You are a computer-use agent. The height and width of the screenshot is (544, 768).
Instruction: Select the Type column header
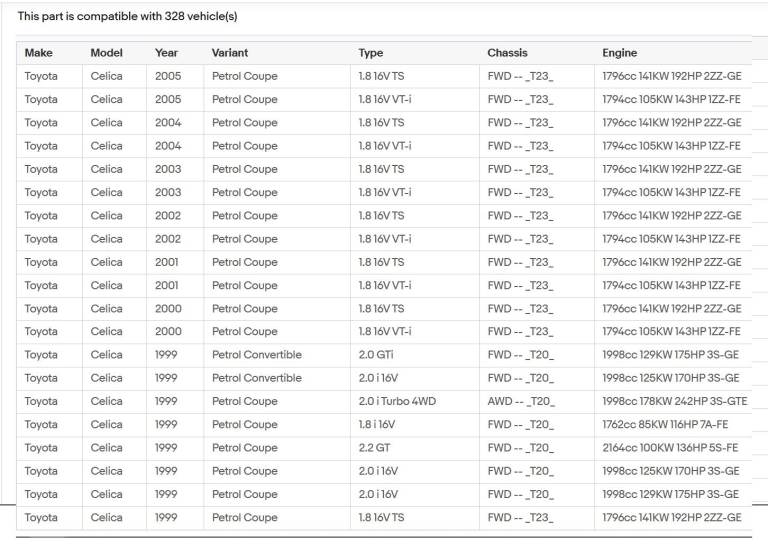click(x=370, y=53)
